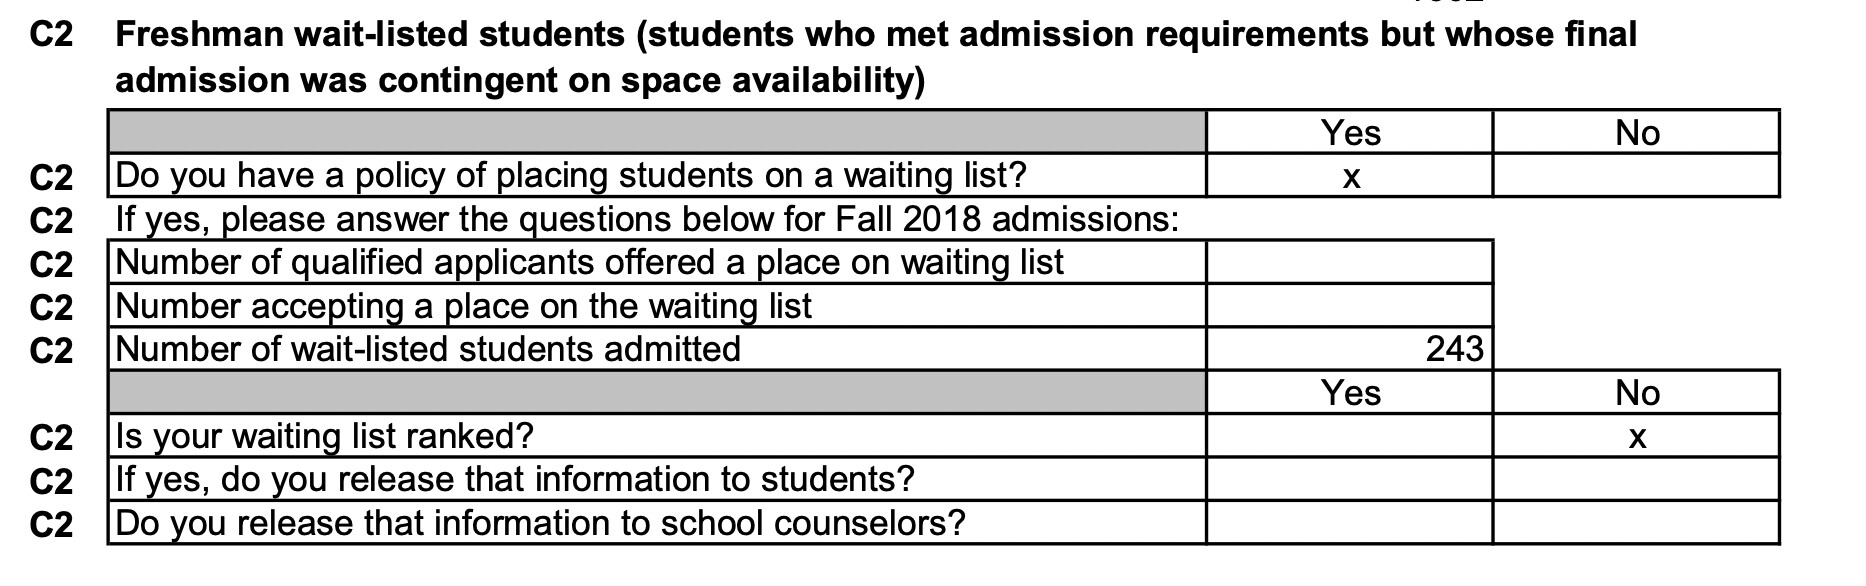Select the 'Number accepting a place on the waiting list' label
The width and height of the screenshot is (1866, 586).
point(464,306)
